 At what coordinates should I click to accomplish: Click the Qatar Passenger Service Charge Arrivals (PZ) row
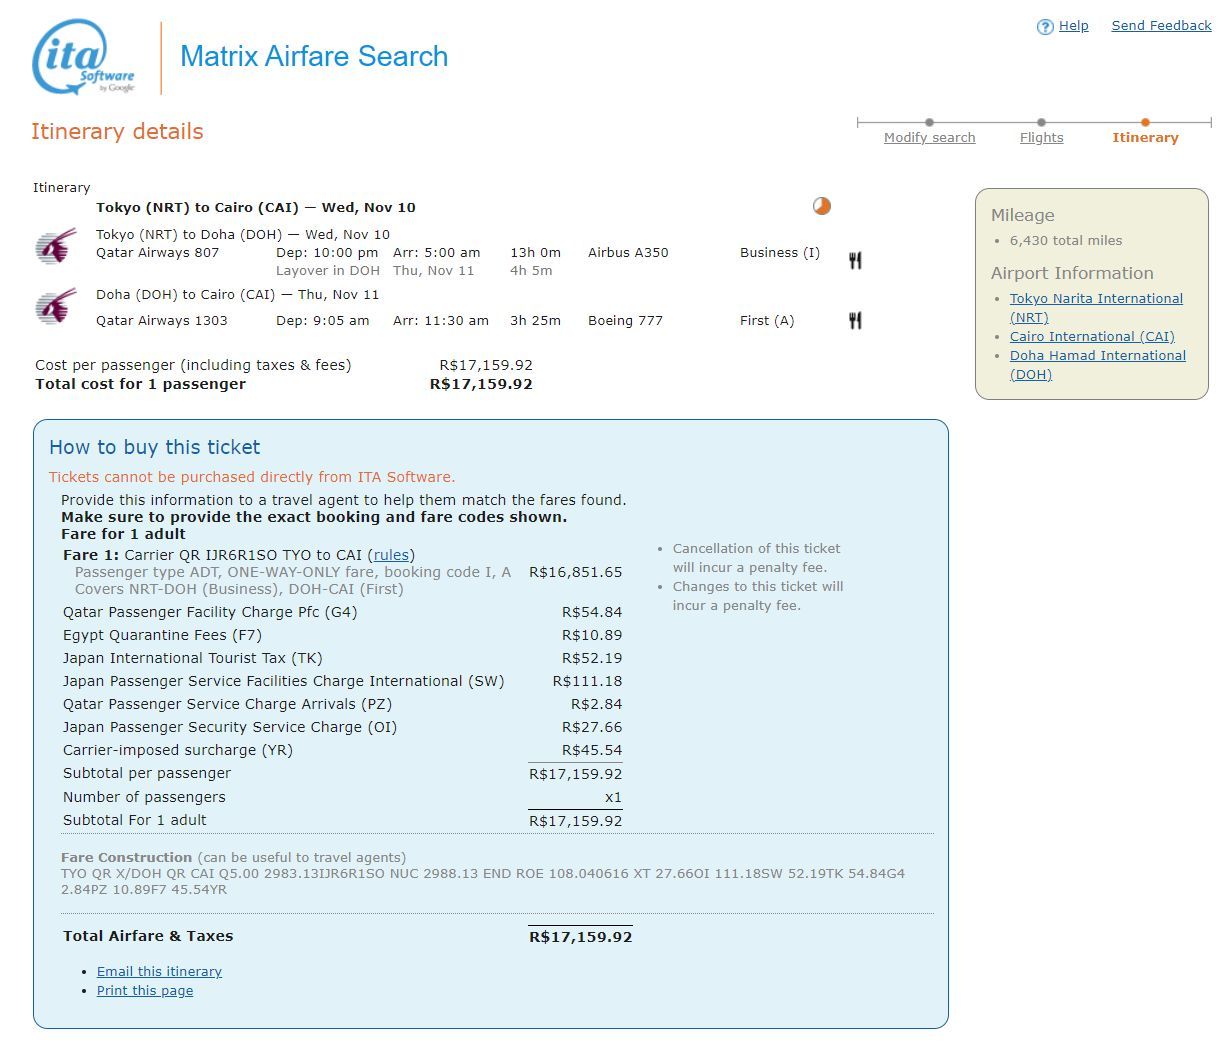click(342, 705)
